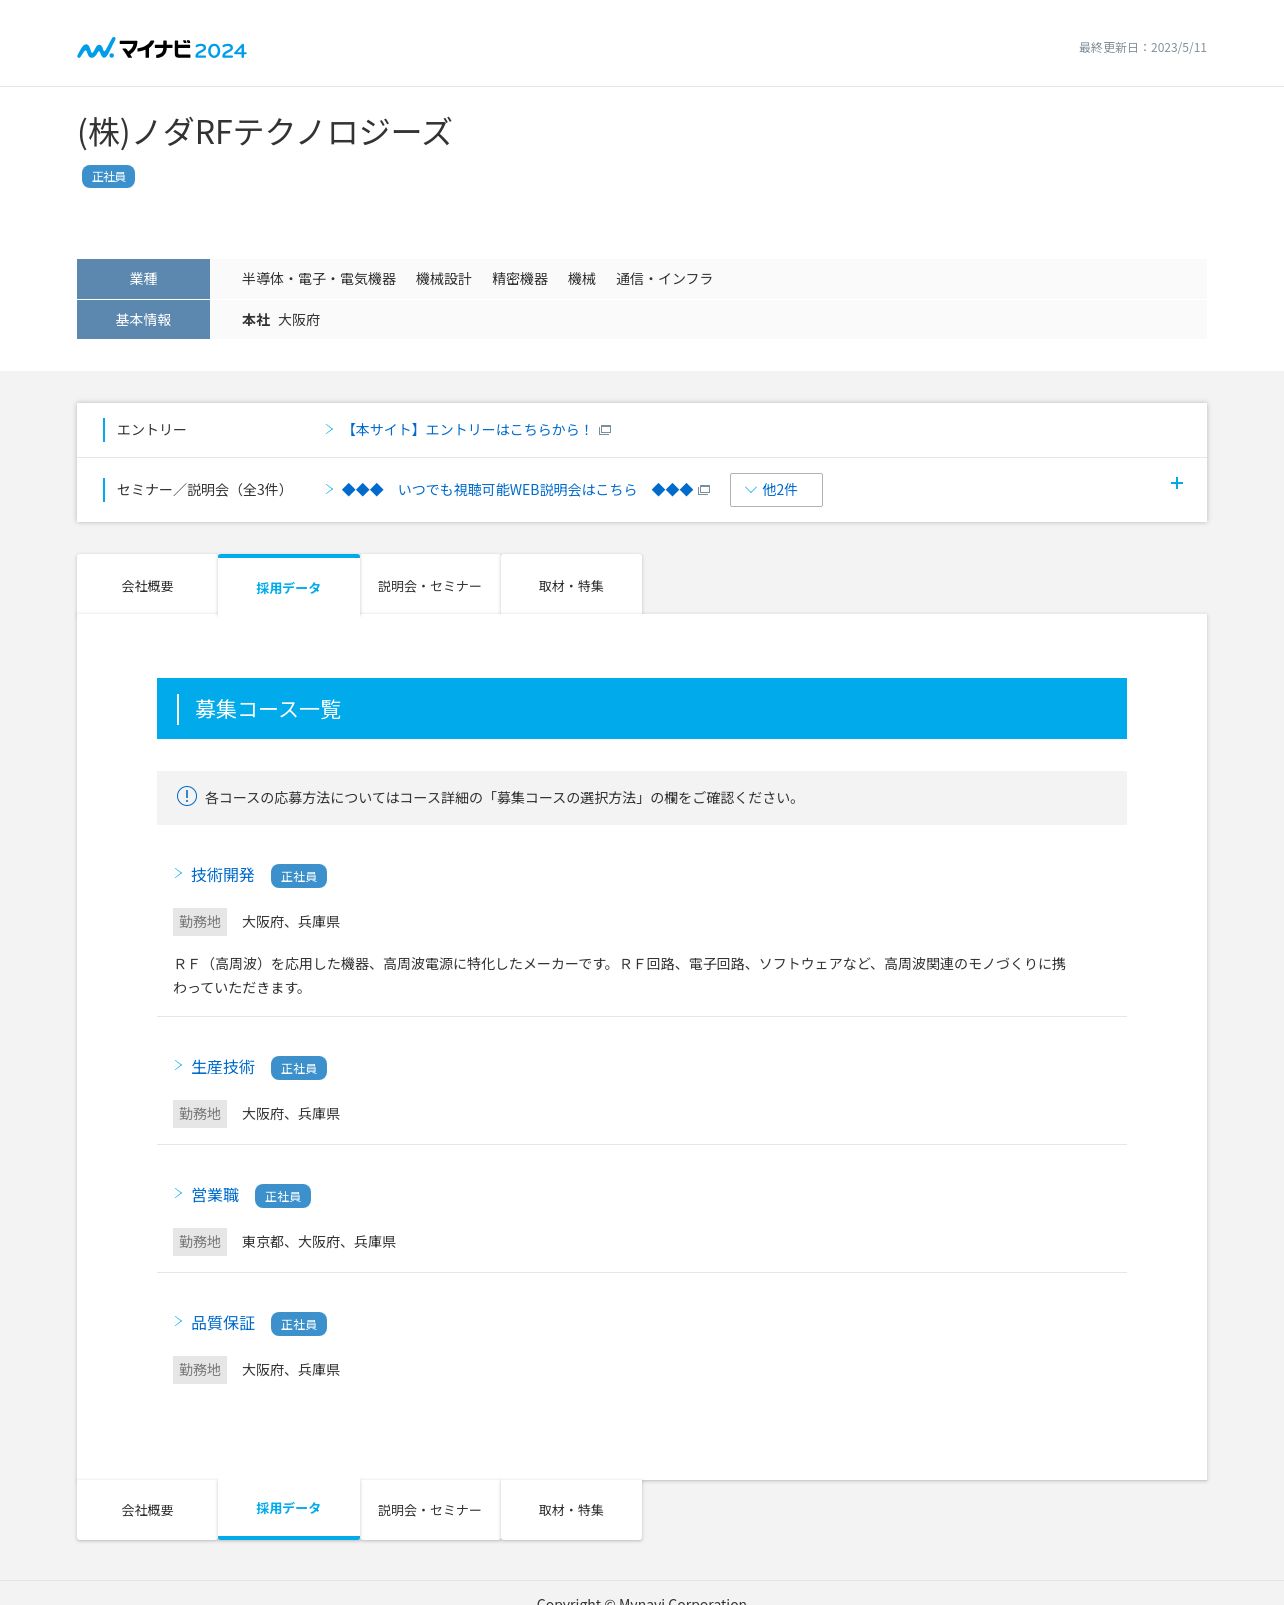The image size is (1284, 1605).
Task: Select the bottom 採用データ tab
Action: pos(289,1509)
